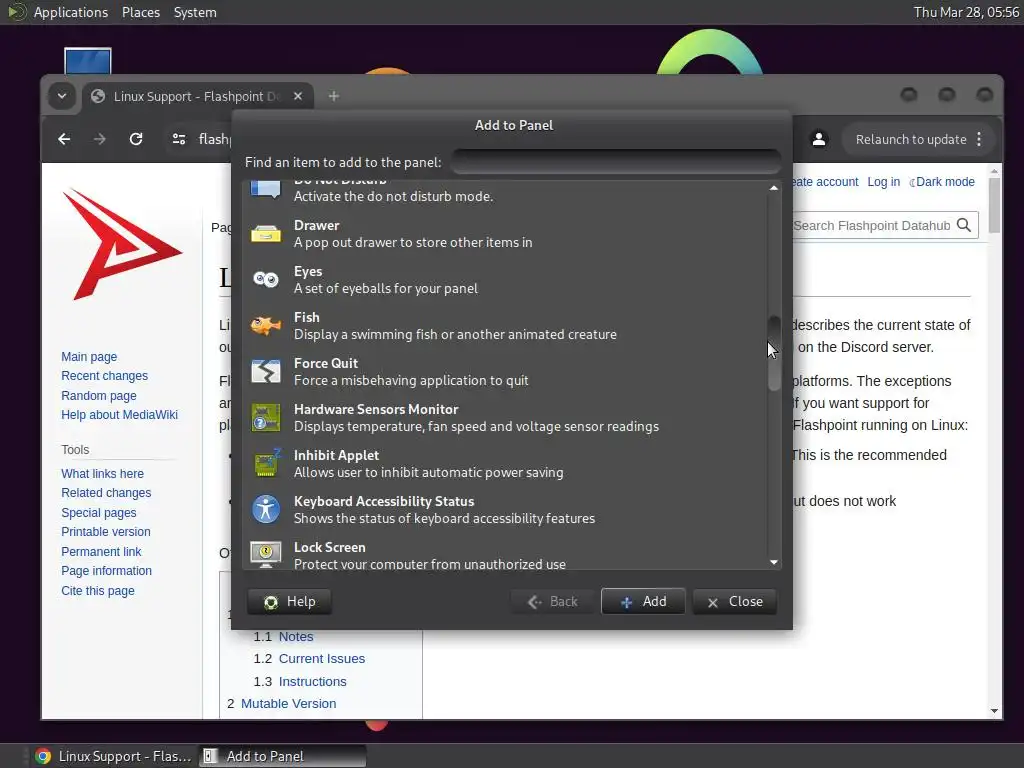Click the Add button

643,601
